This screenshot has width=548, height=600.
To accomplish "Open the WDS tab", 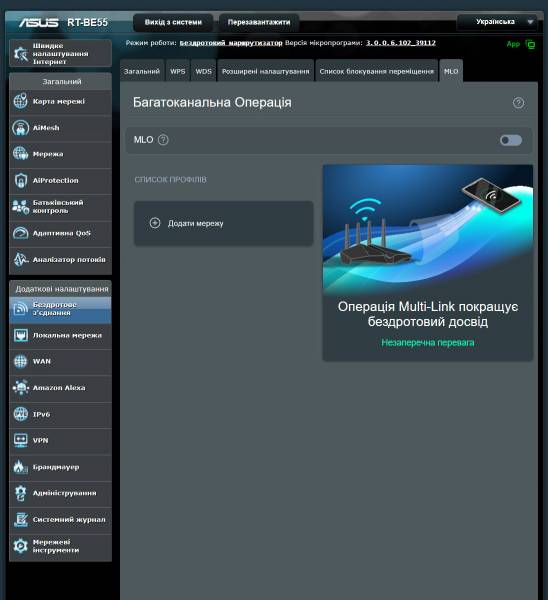I will [204, 71].
